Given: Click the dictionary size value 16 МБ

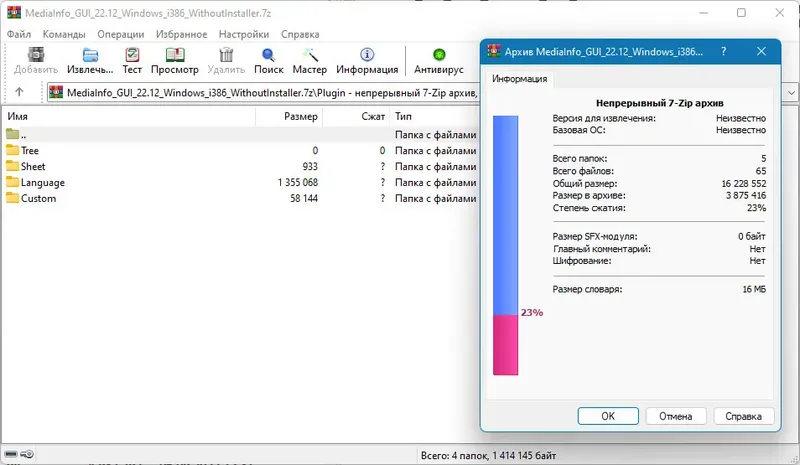Looking at the screenshot, I should click(x=754, y=289).
